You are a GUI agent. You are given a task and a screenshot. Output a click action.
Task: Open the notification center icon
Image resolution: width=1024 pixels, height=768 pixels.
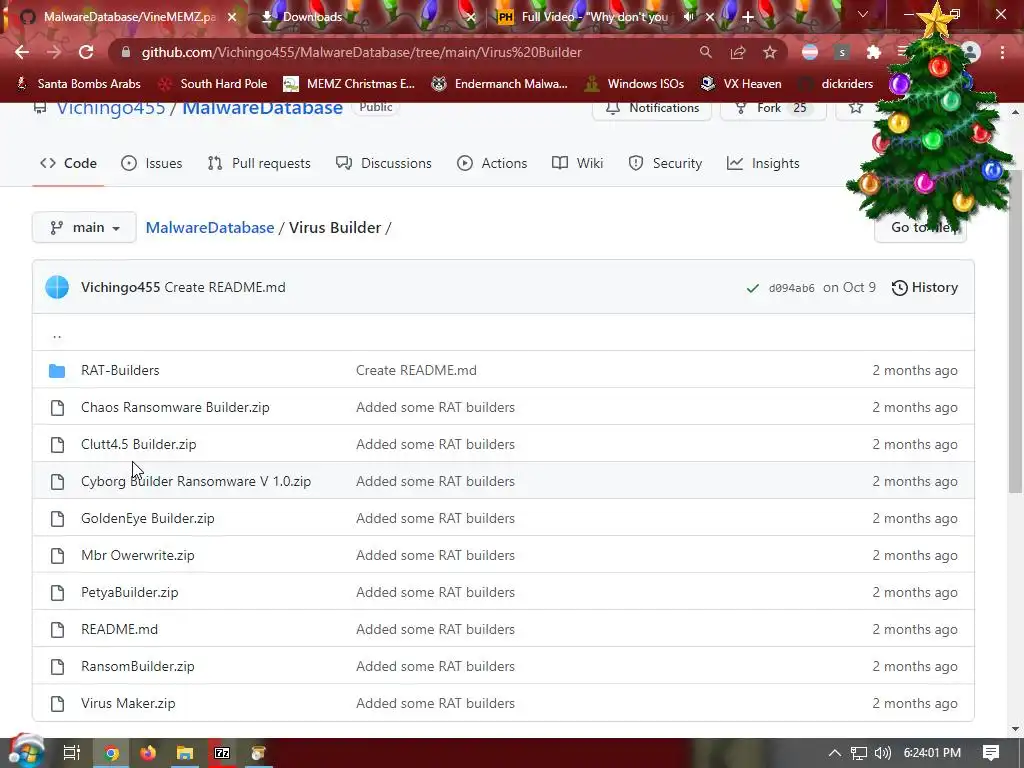tap(991, 753)
